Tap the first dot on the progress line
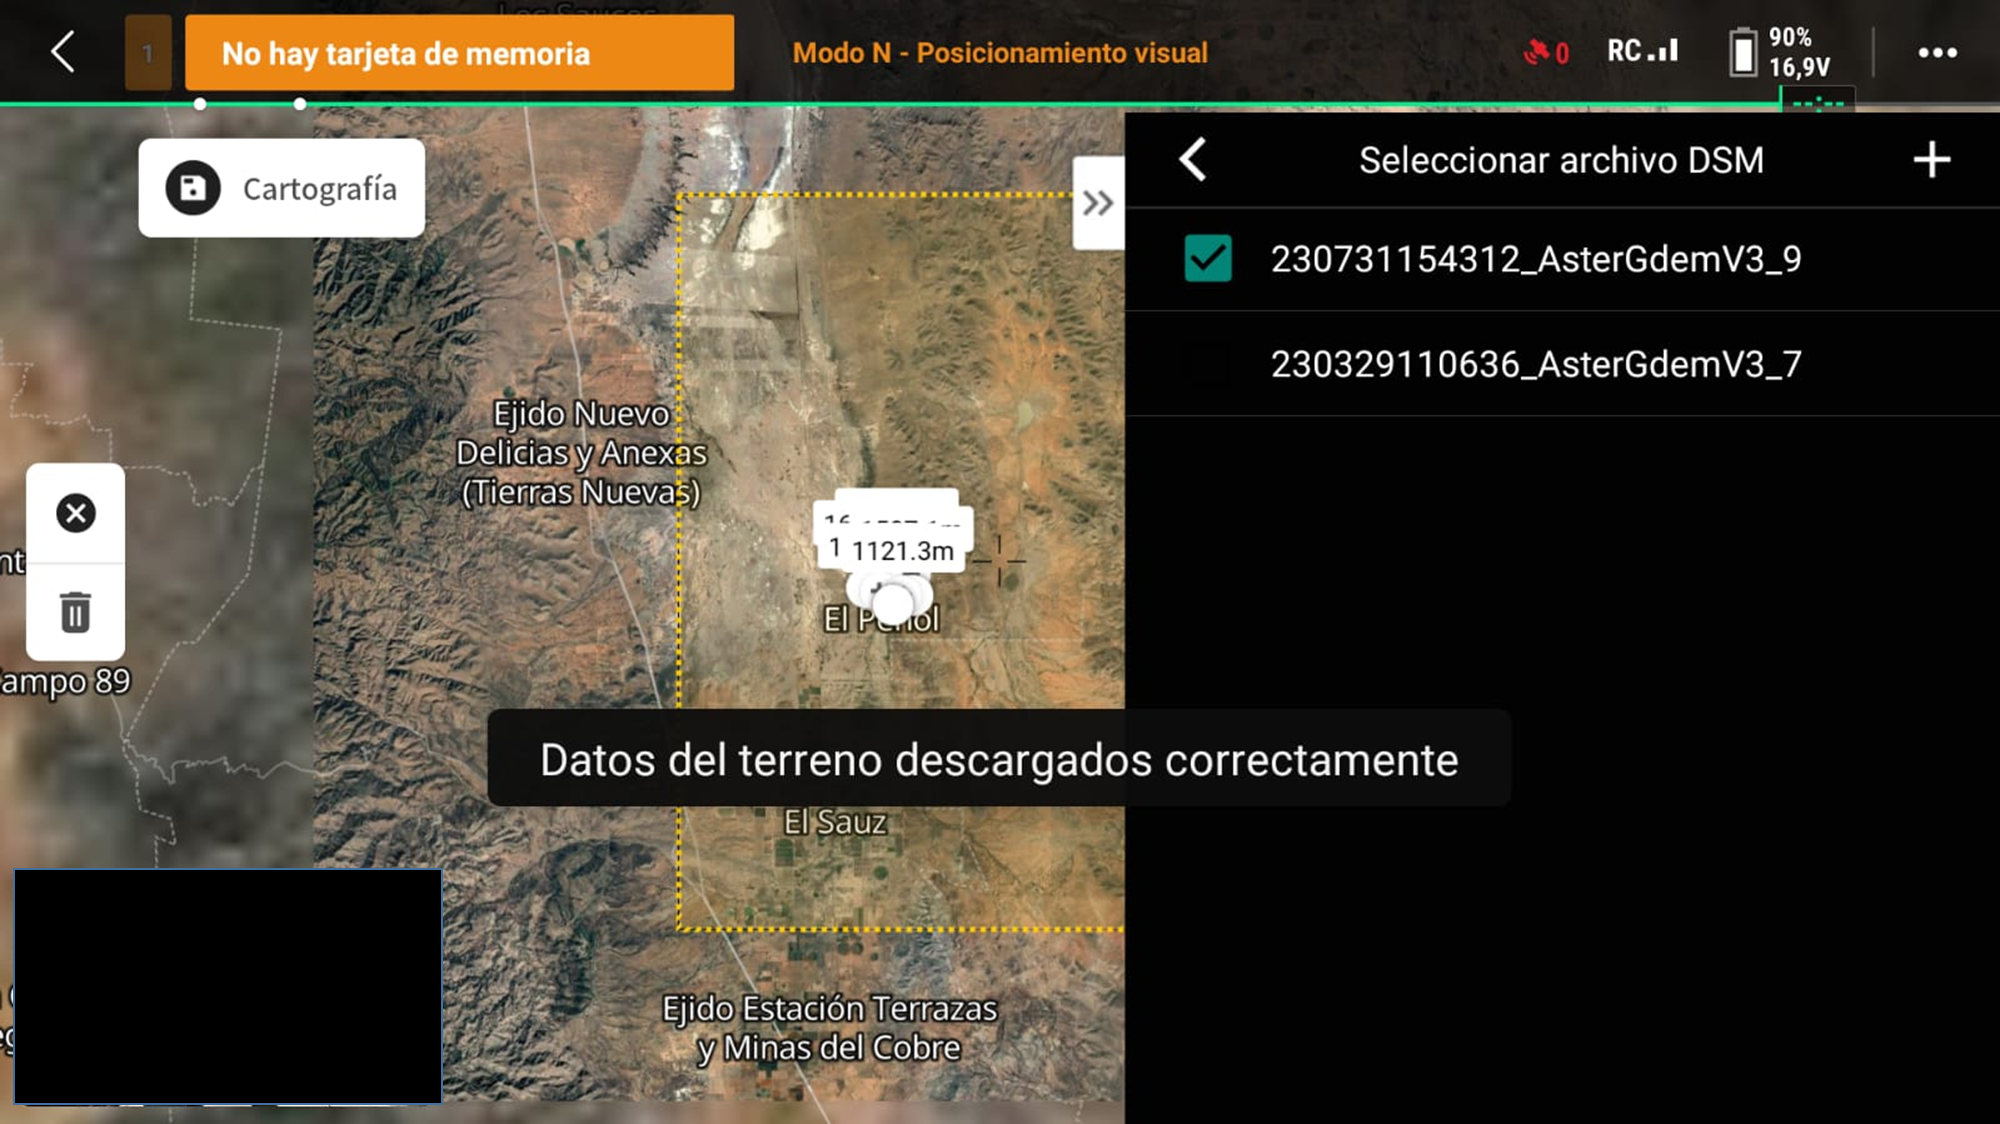The image size is (2000, 1124). coord(200,104)
